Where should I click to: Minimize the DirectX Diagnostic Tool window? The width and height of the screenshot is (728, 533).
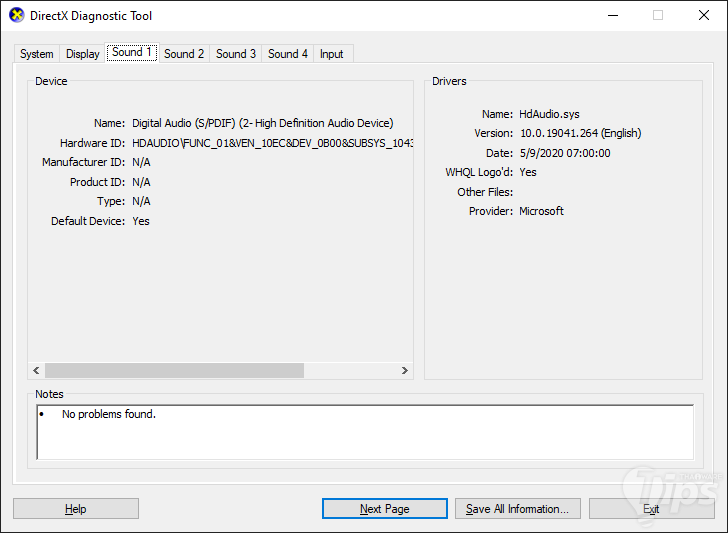tap(613, 15)
